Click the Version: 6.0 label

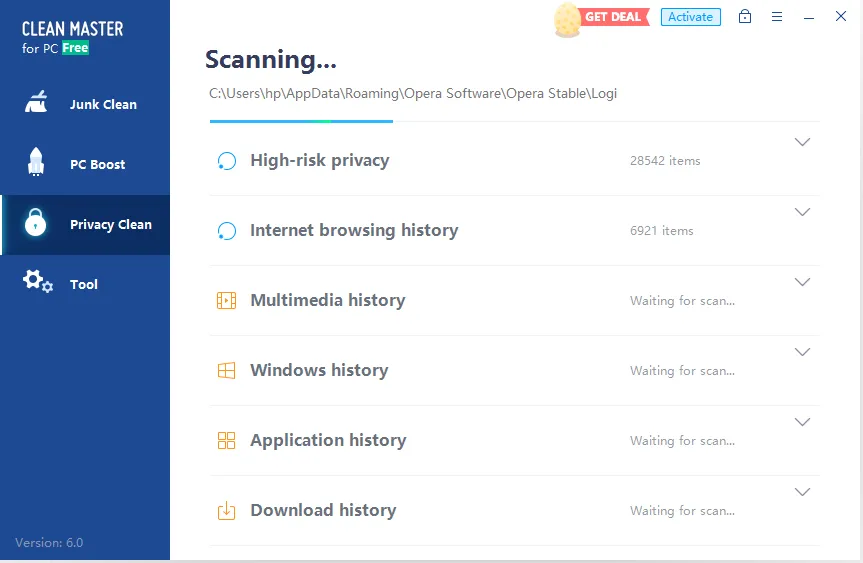(49, 543)
